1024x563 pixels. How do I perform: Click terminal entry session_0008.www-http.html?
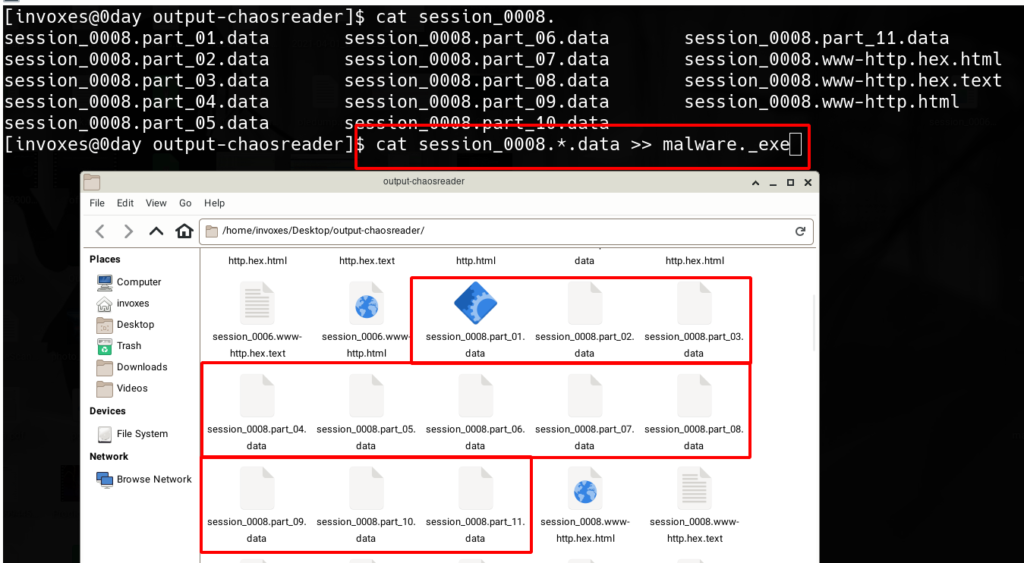pyautogui.click(x=822, y=102)
